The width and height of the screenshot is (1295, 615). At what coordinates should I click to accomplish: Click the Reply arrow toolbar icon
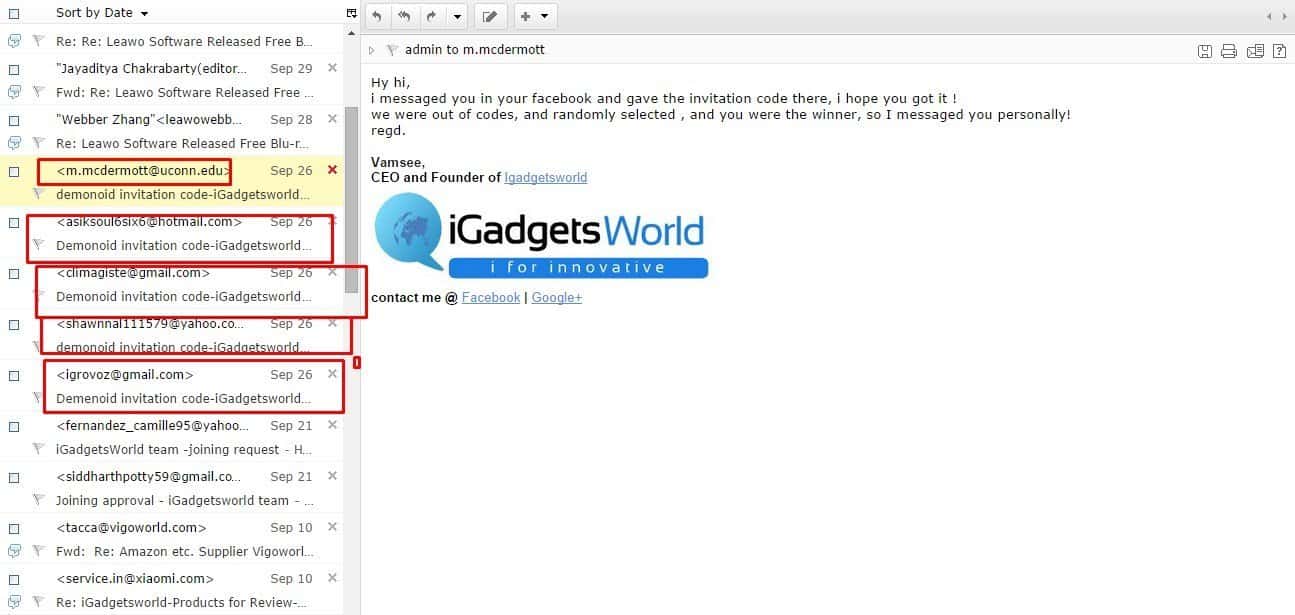click(x=377, y=16)
